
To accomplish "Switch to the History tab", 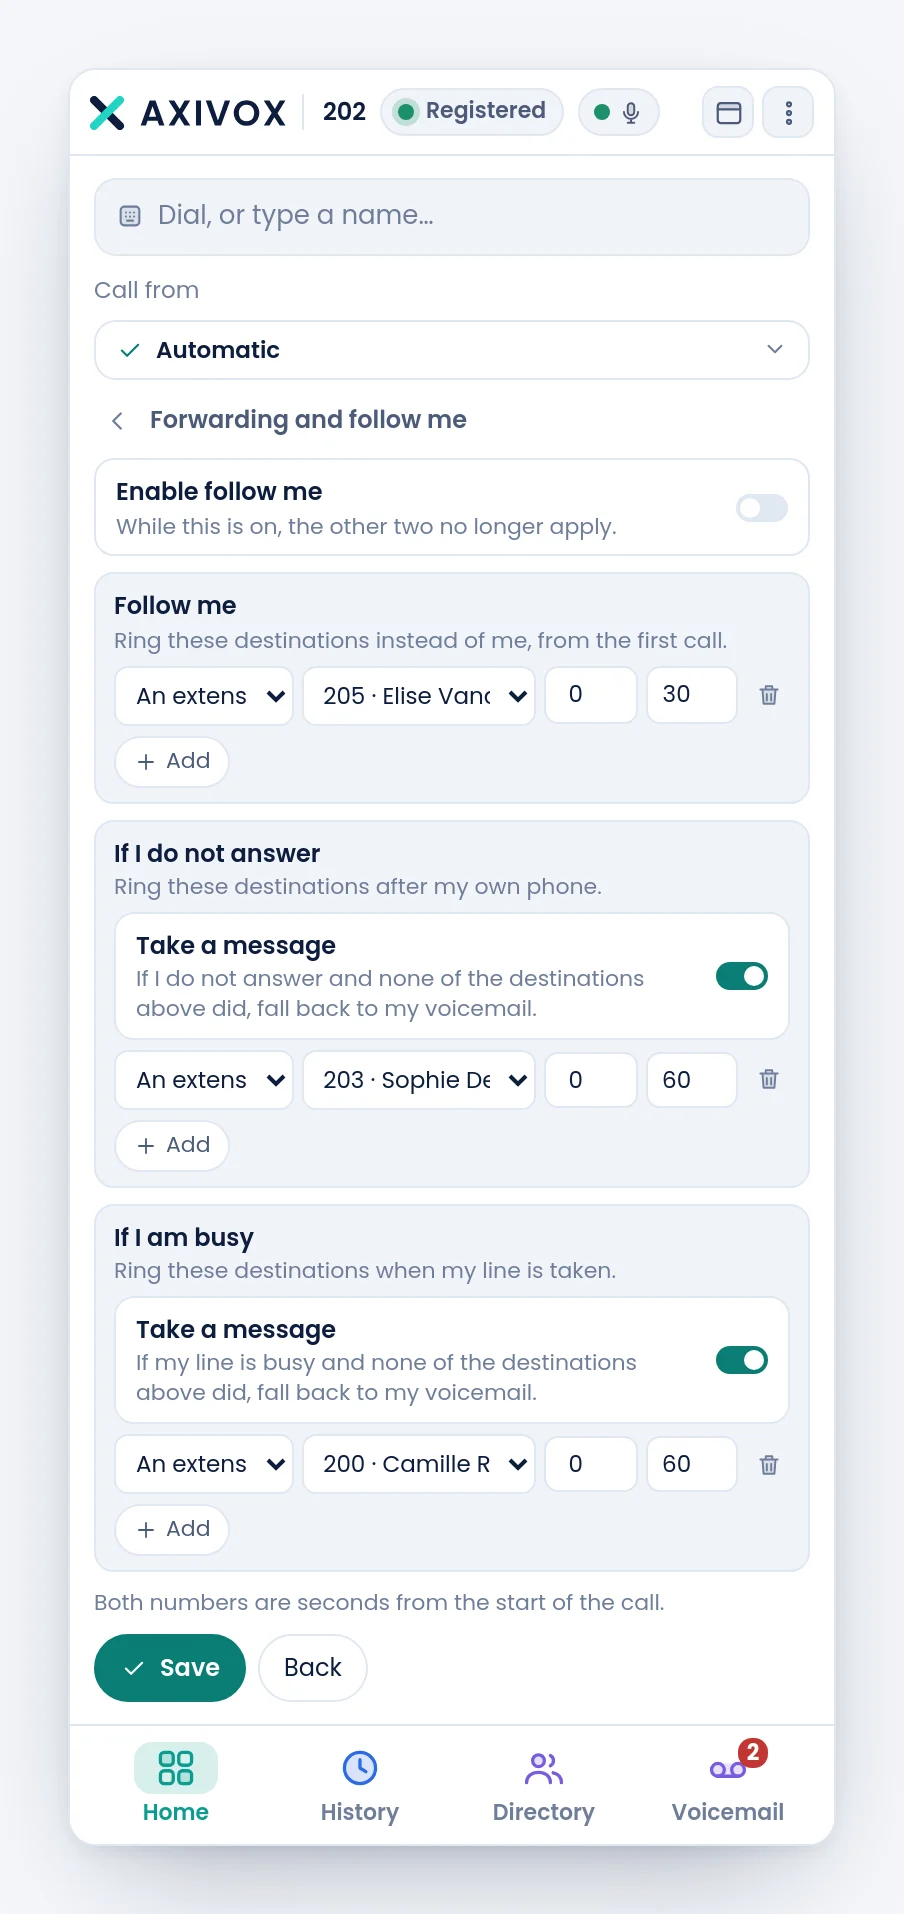I will (360, 1786).
